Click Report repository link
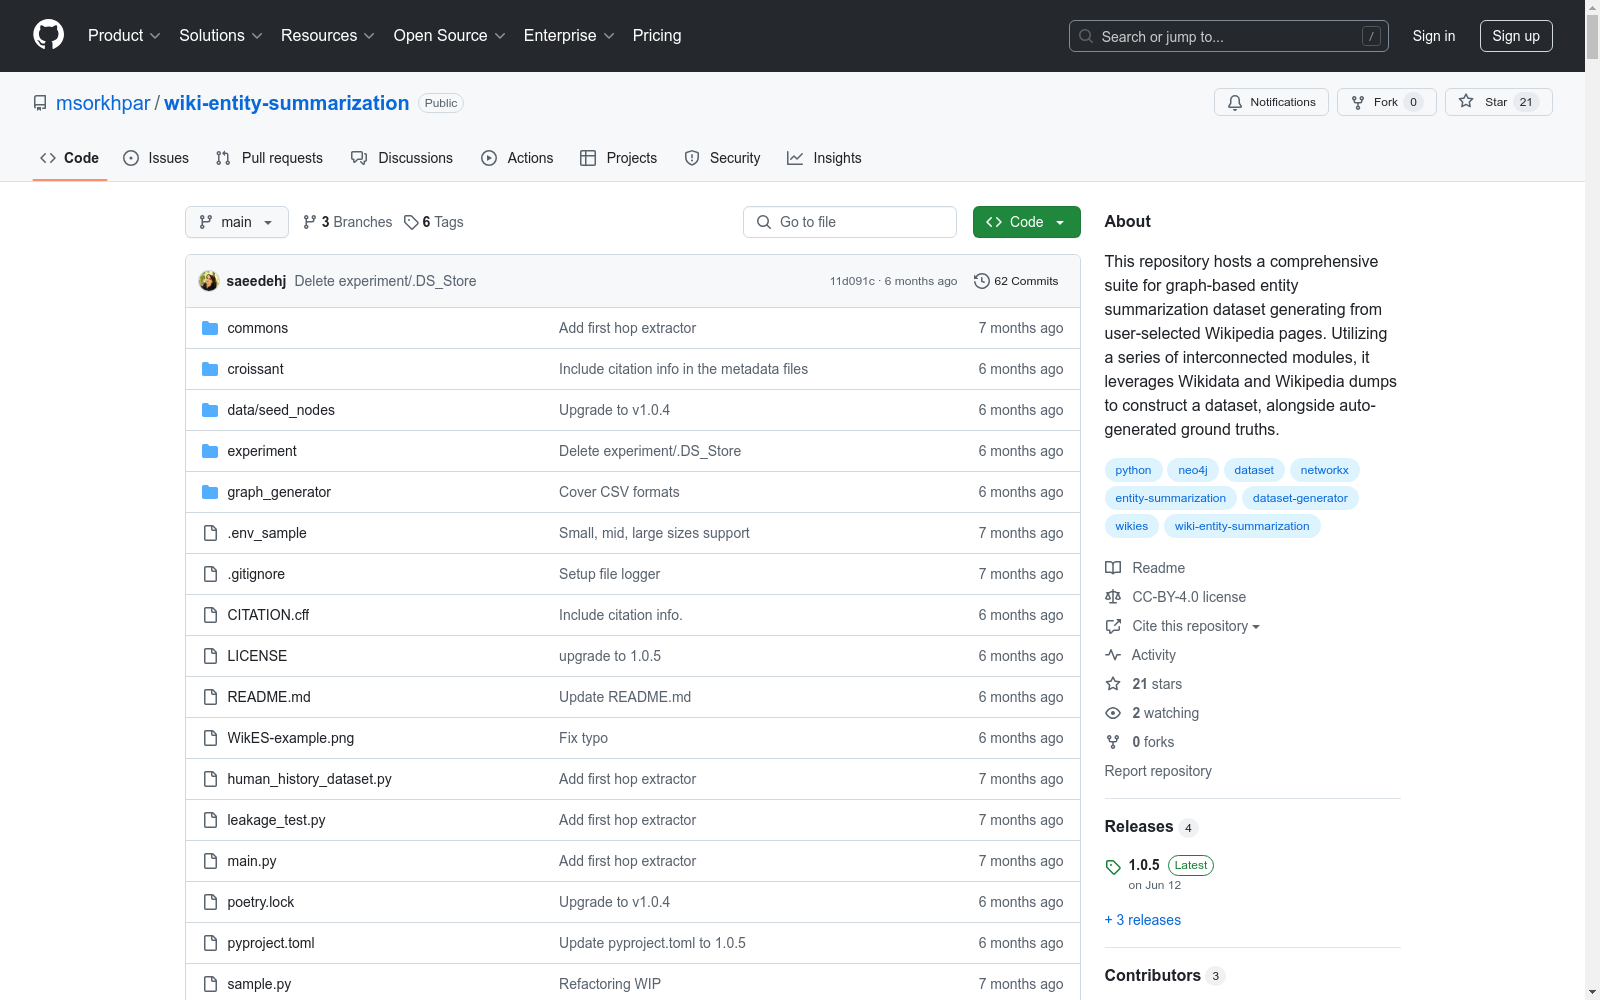 pos(1158,771)
